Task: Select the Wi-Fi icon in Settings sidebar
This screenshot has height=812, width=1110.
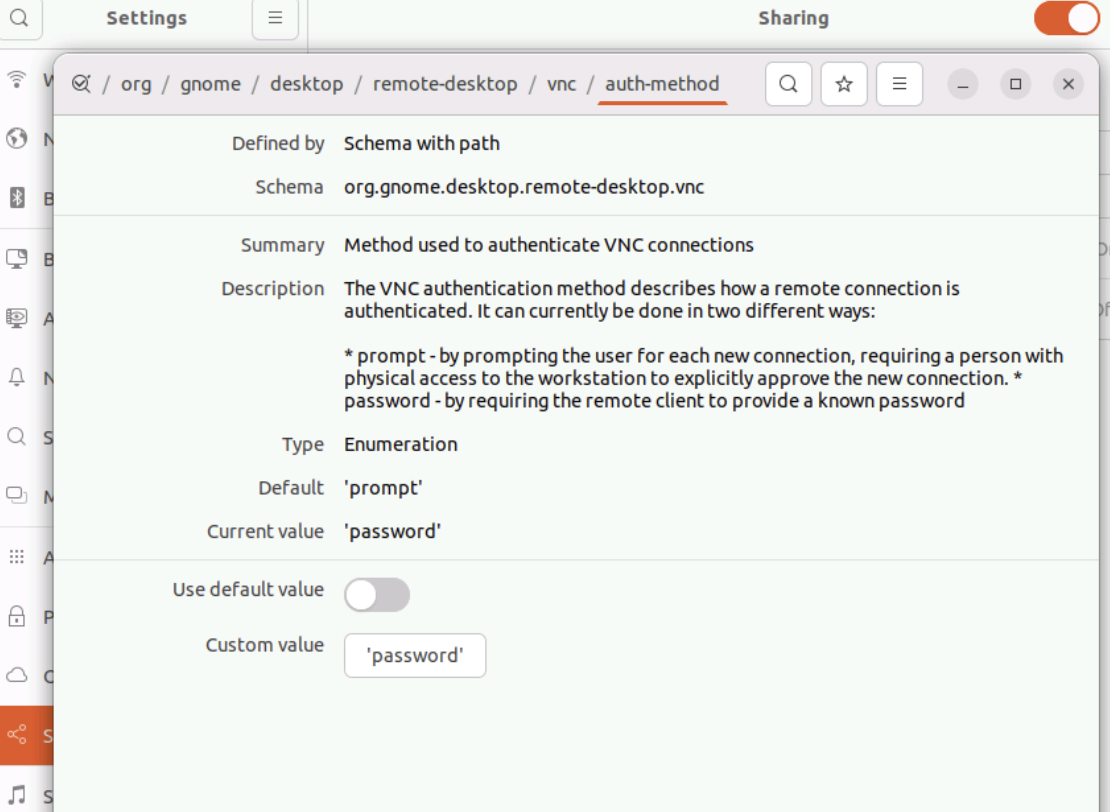Action: coord(17,80)
